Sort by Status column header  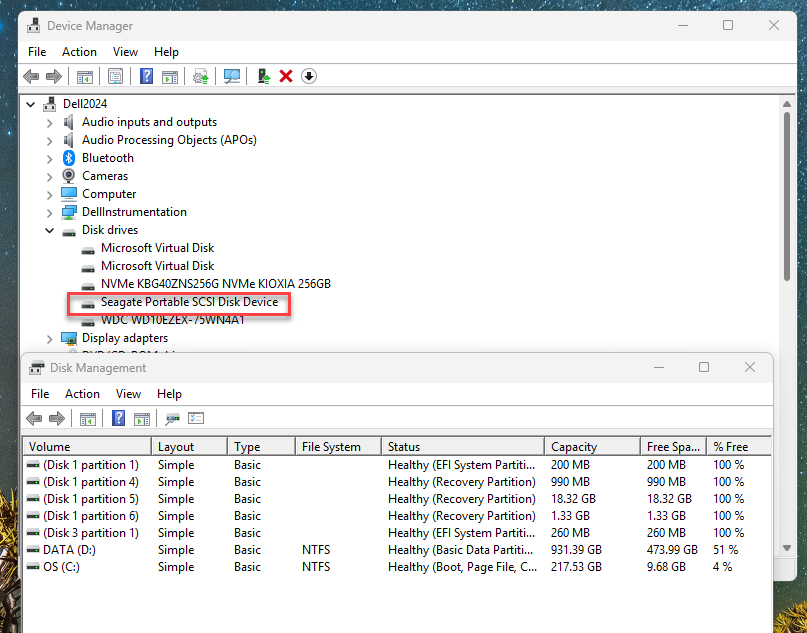coord(463,446)
